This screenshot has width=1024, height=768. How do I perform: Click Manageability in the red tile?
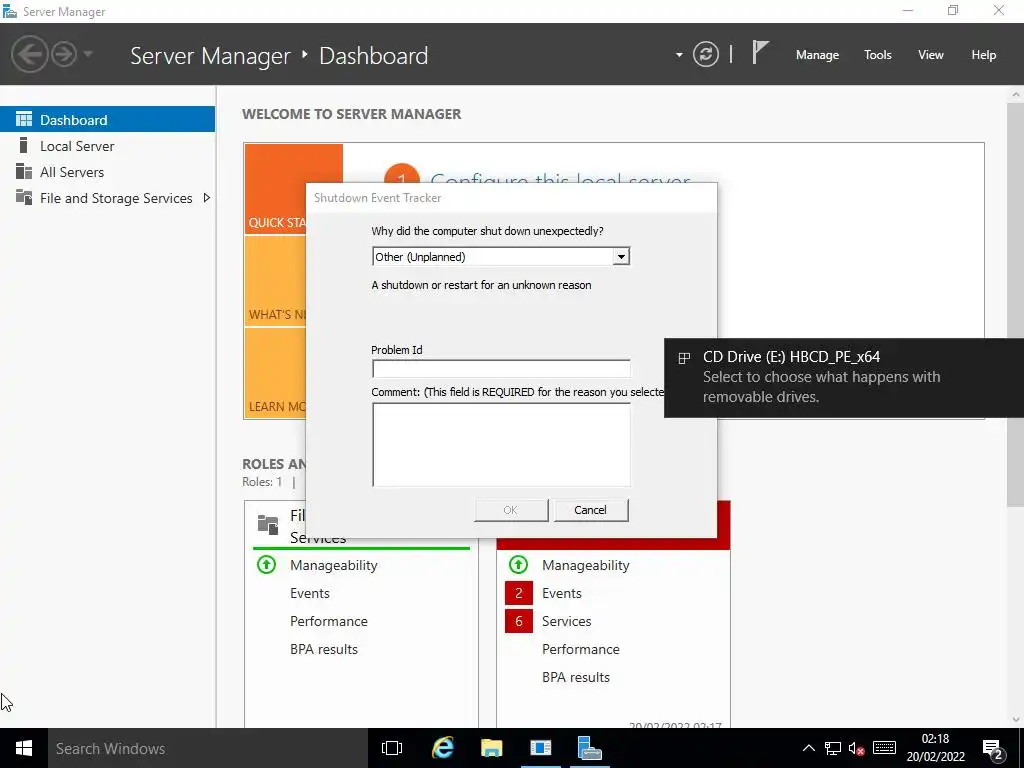(x=586, y=565)
